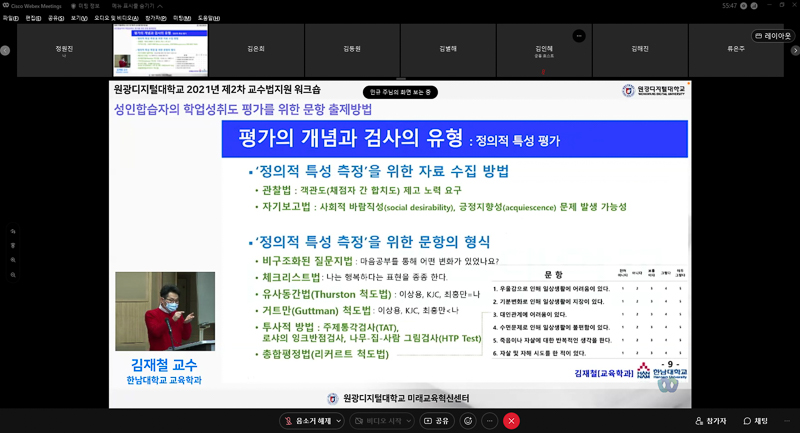Open the 레이아웃 layout button
This screenshot has width=800, height=433.
pyautogui.click(x=773, y=36)
